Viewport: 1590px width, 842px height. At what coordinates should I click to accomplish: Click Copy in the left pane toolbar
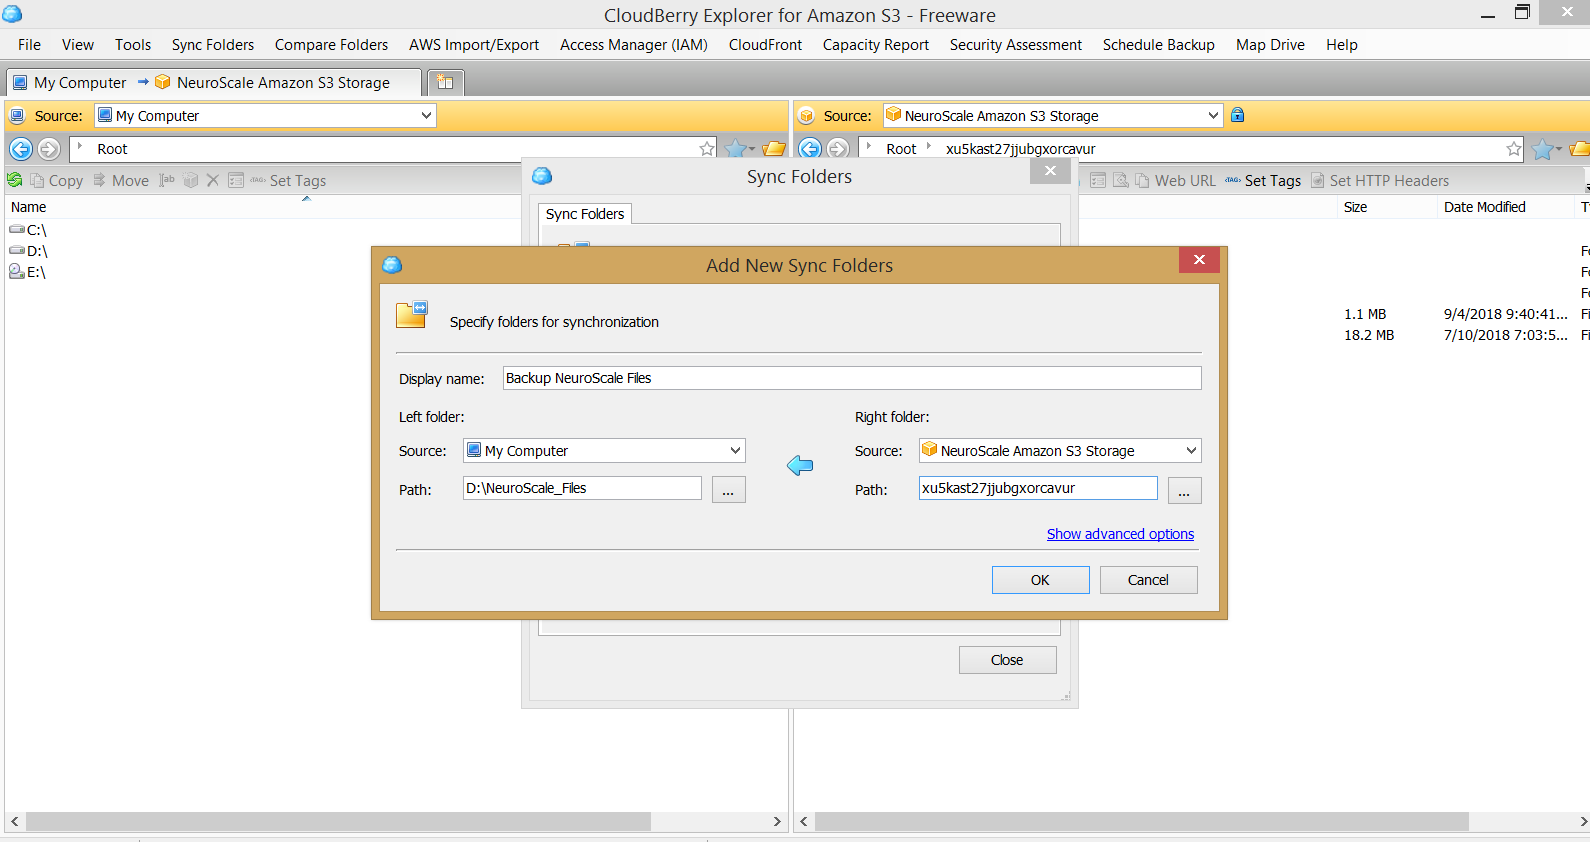57,181
